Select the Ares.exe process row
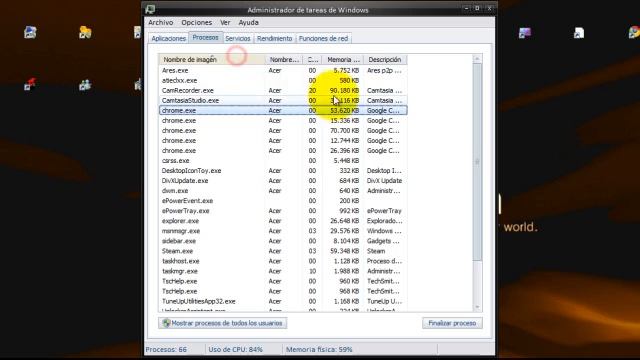Screen dimensions: 640x360 tap(283, 71)
